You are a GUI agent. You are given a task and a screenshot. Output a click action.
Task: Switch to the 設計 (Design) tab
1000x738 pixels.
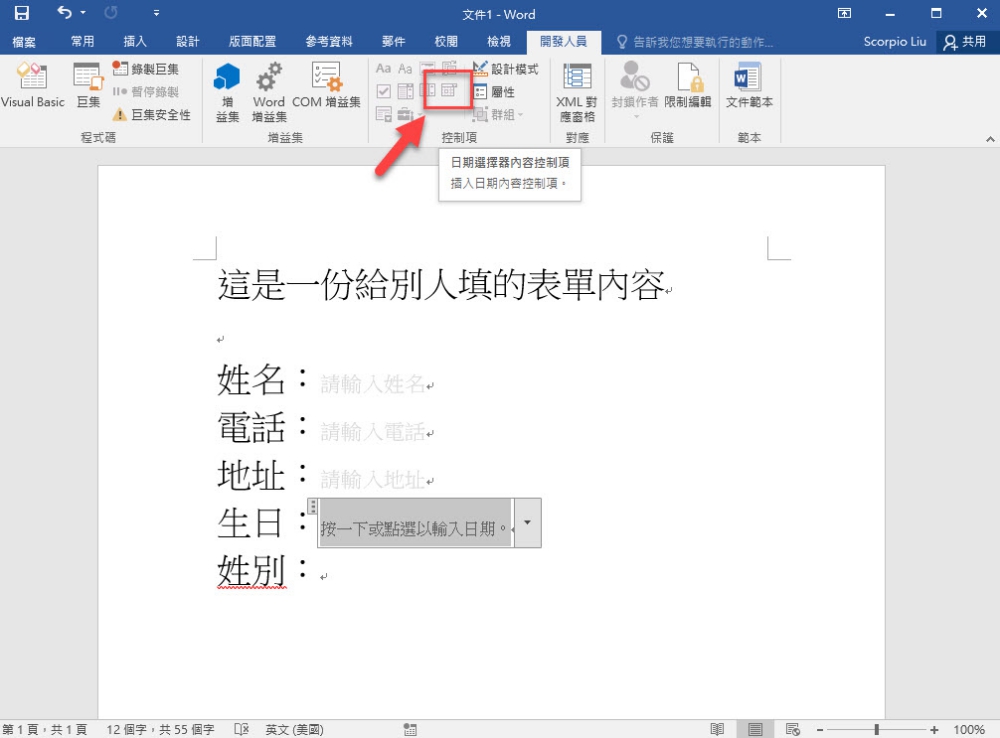(188, 41)
